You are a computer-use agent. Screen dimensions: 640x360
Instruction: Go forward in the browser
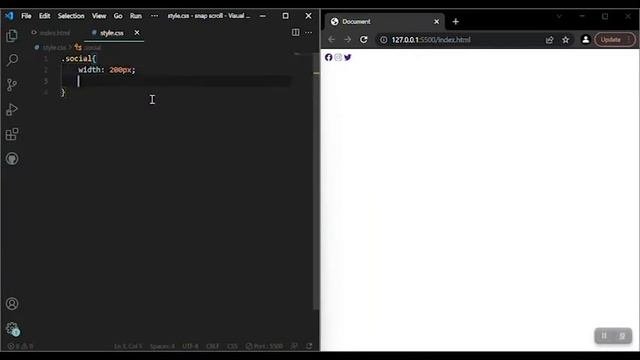coord(347,40)
